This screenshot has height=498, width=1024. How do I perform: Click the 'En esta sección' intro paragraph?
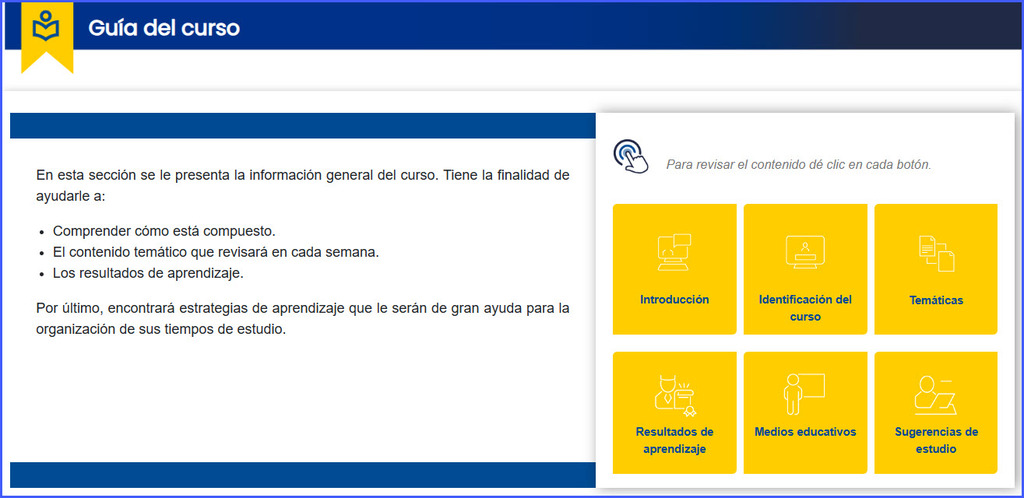(x=303, y=185)
